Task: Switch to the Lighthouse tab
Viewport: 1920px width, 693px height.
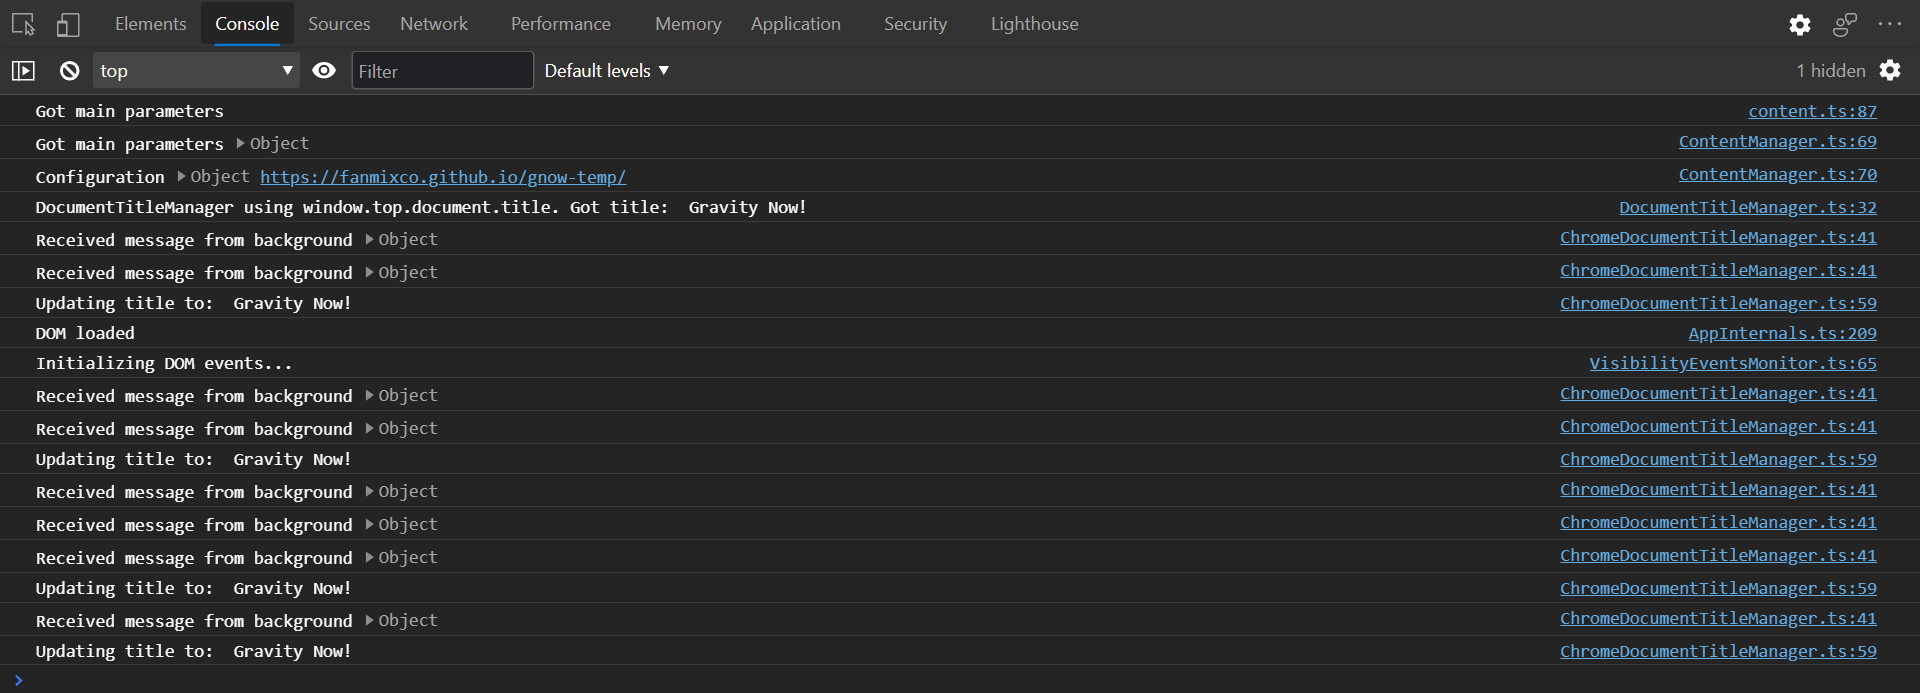Action: pyautogui.click(x=1034, y=24)
